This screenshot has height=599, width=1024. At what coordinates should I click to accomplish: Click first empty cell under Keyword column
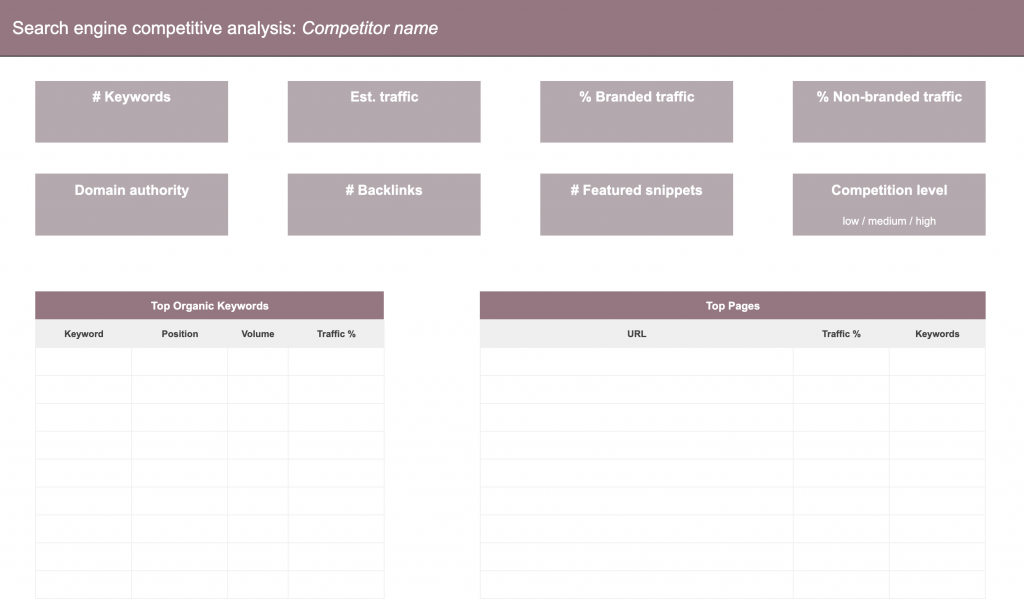(84, 362)
